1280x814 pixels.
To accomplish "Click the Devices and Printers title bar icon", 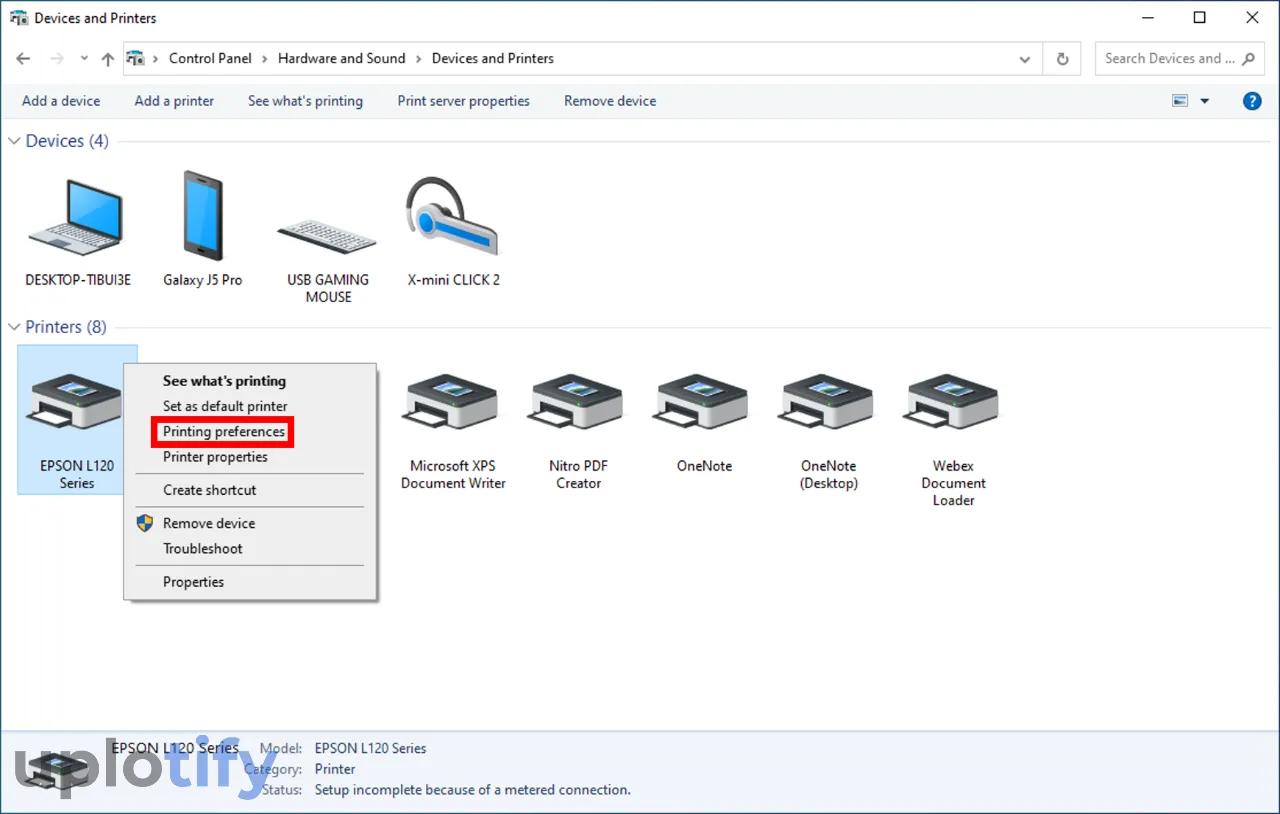I will click(x=19, y=18).
